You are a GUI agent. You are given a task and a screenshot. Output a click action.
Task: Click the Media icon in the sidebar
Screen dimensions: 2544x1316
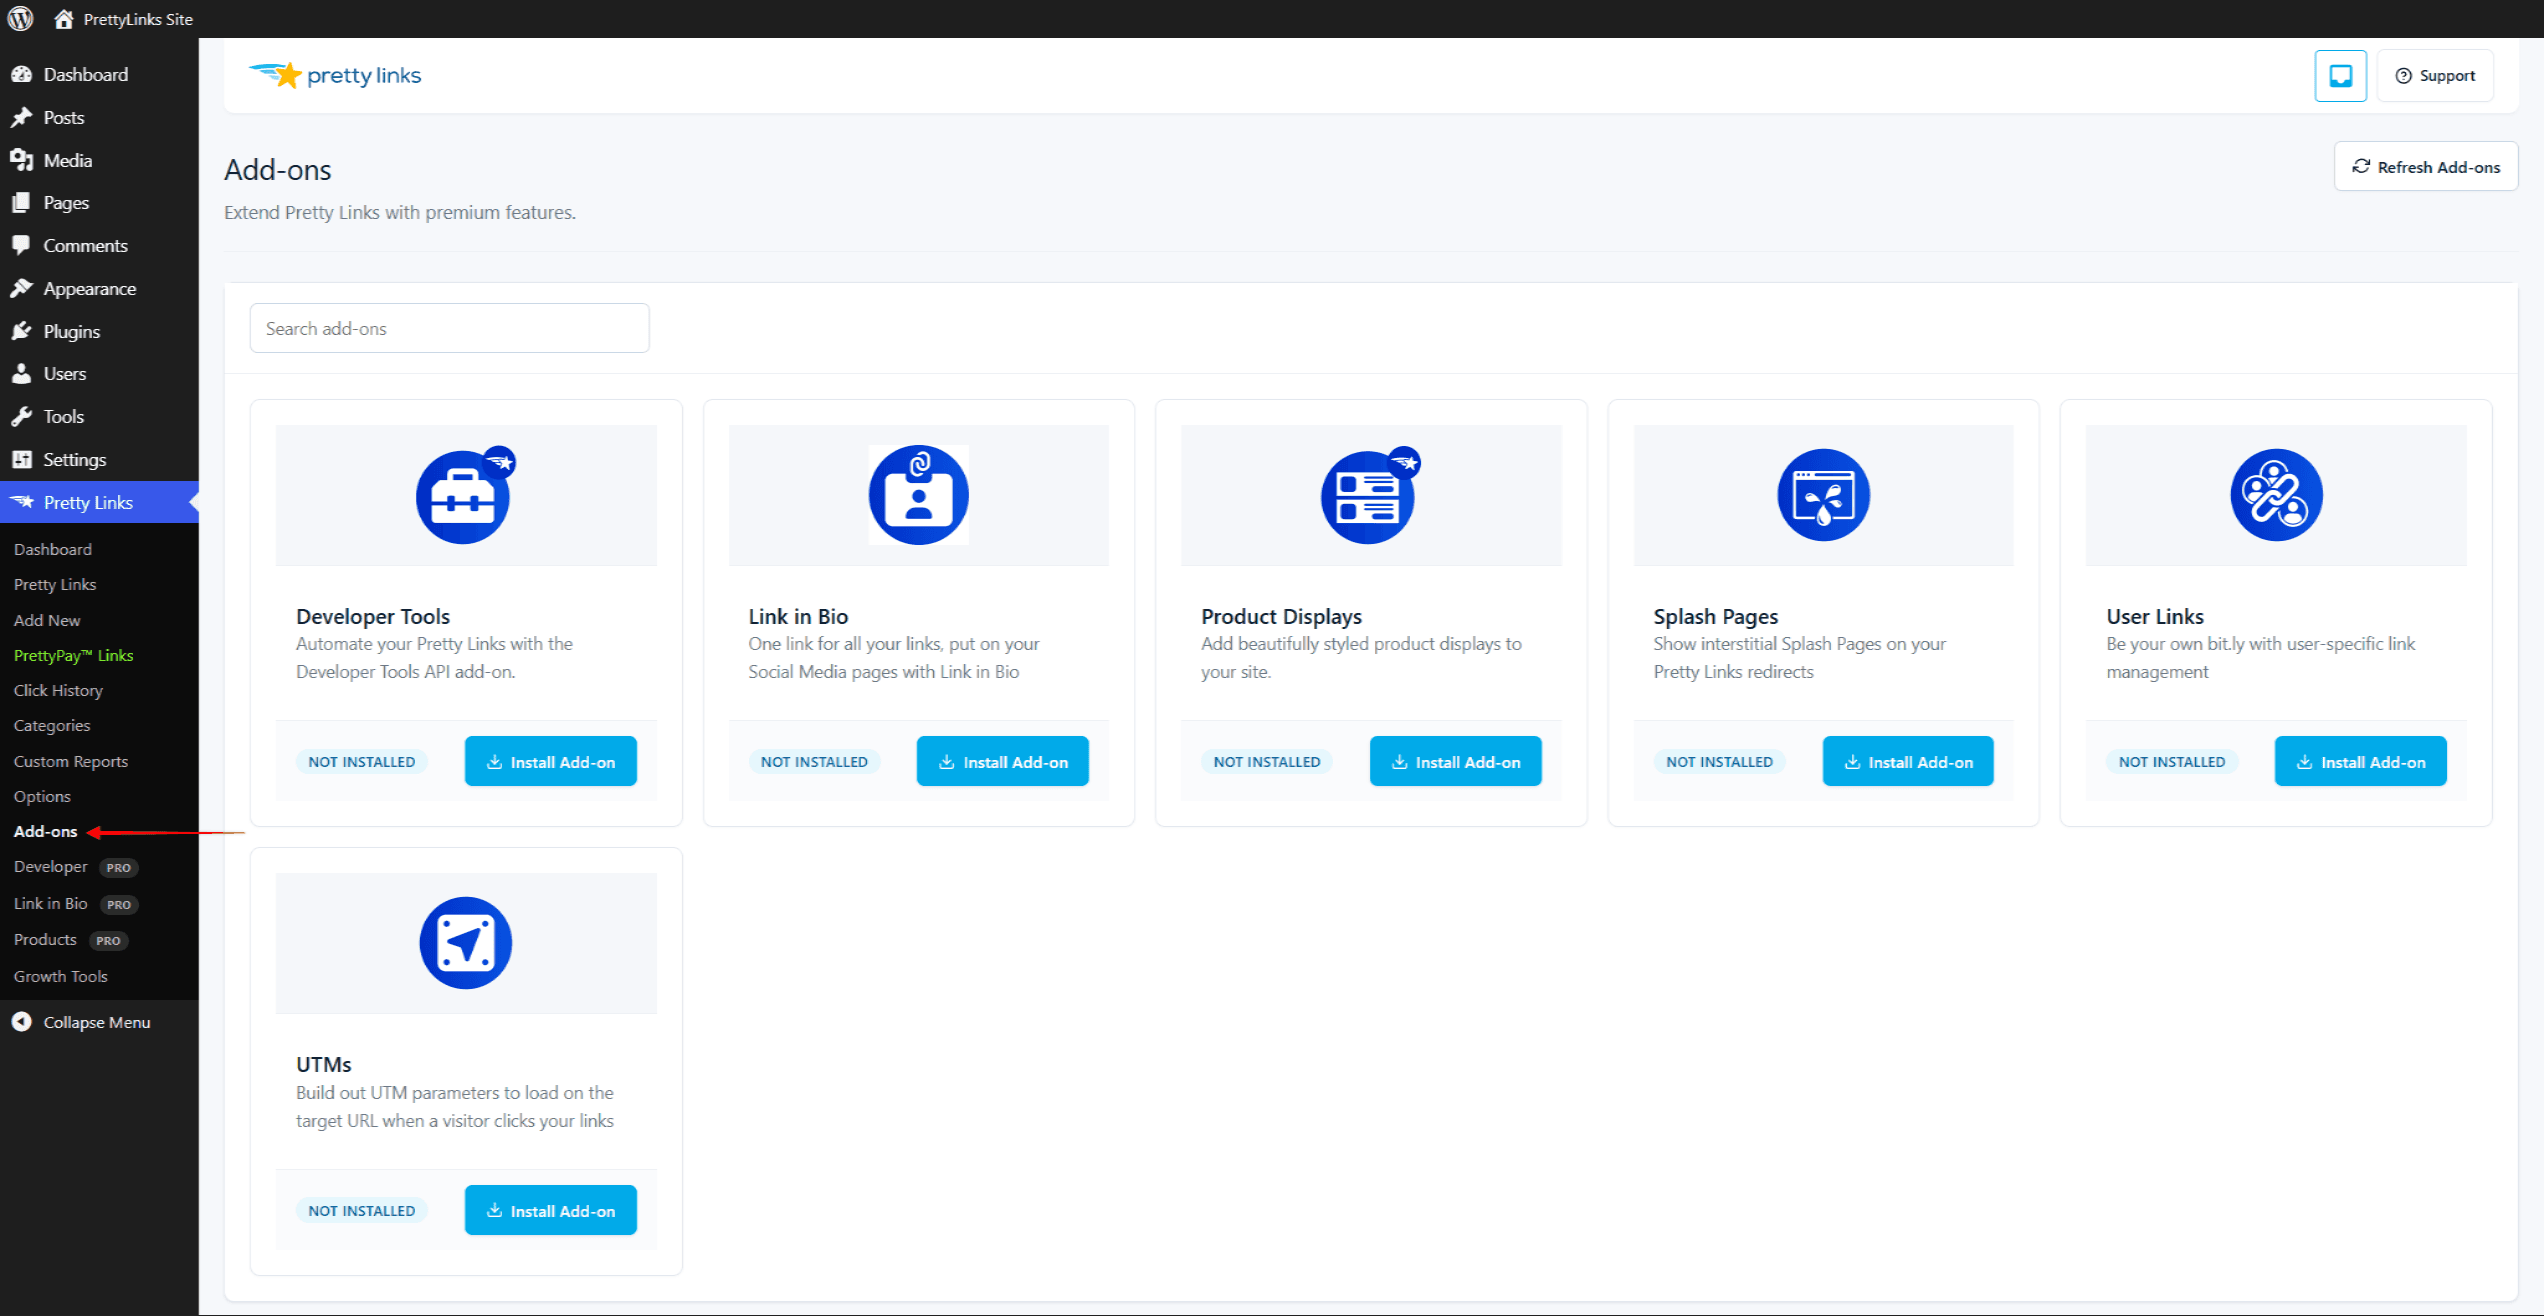tap(22, 160)
